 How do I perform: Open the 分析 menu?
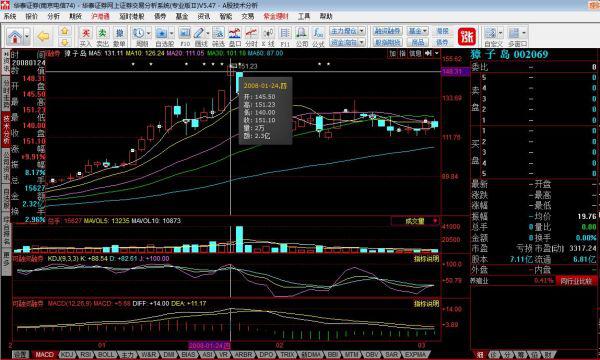[54, 16]
